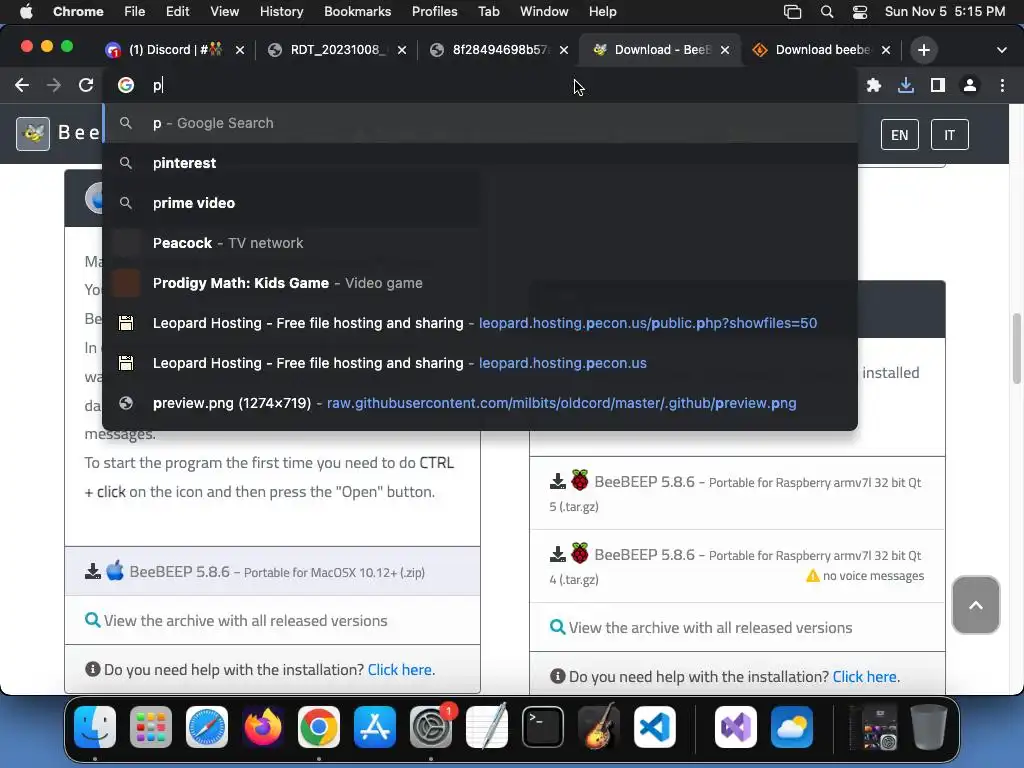The image size is (1024, 768).
Task: Open System Settings from the Dock
Action: point(431,727)
